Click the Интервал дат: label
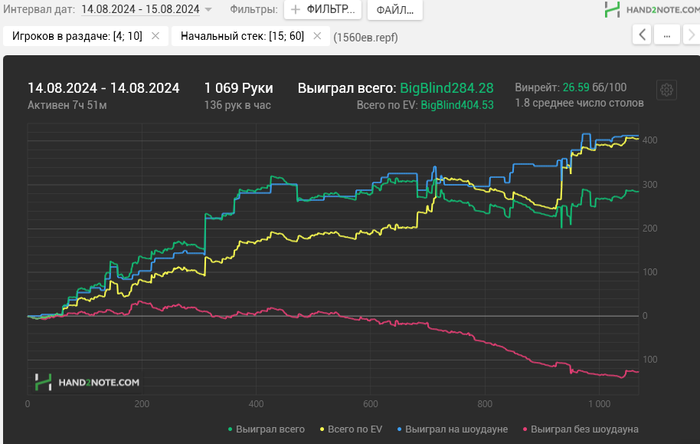 click(x=39, y=9)
